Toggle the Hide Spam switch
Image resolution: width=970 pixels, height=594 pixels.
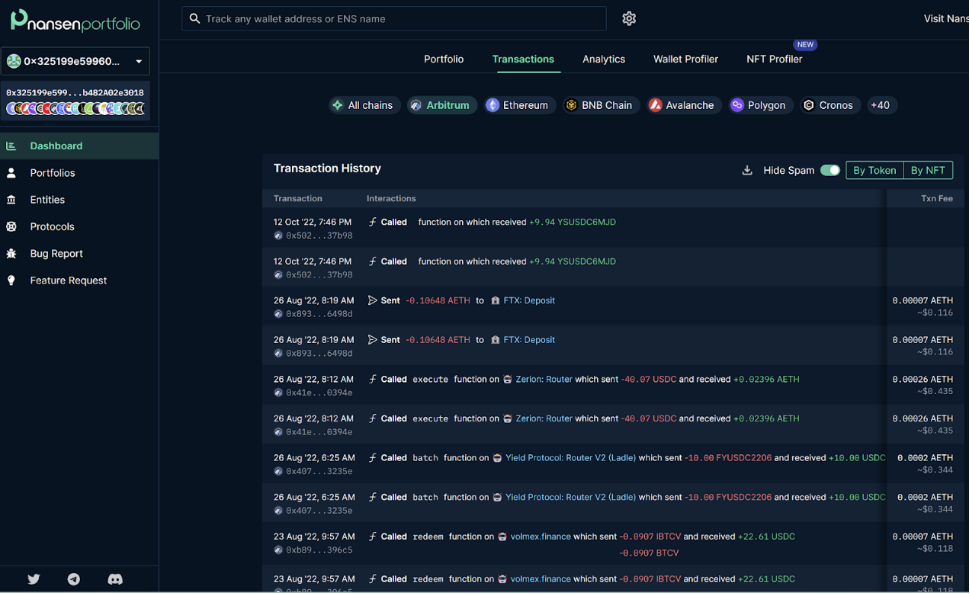coord(830,170)
